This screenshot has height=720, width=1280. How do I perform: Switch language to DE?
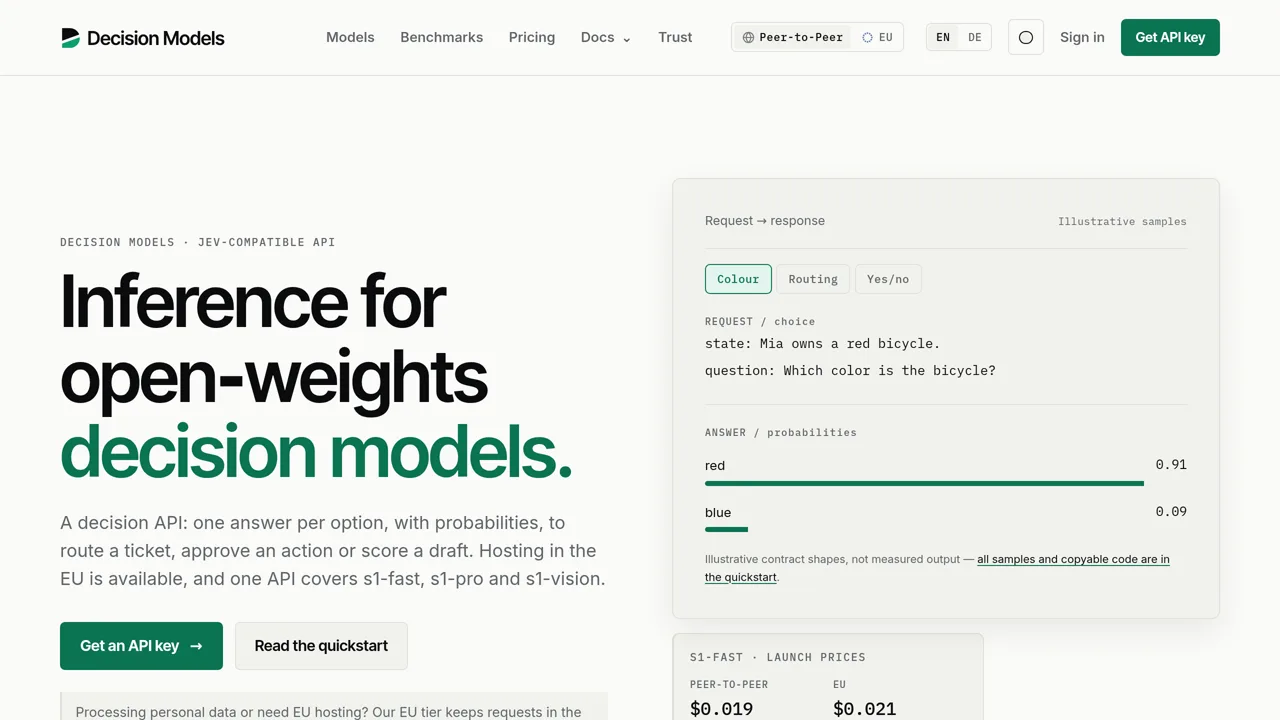(x=975, y=37)
